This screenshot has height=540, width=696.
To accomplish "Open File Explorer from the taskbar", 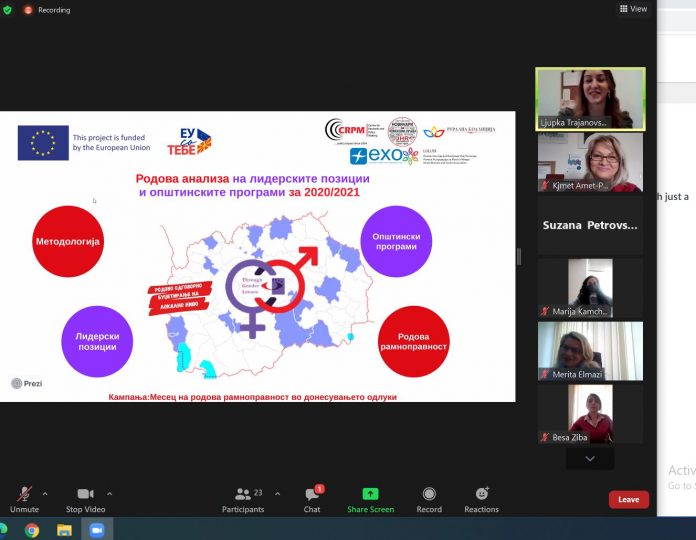I will coord(64,530).
